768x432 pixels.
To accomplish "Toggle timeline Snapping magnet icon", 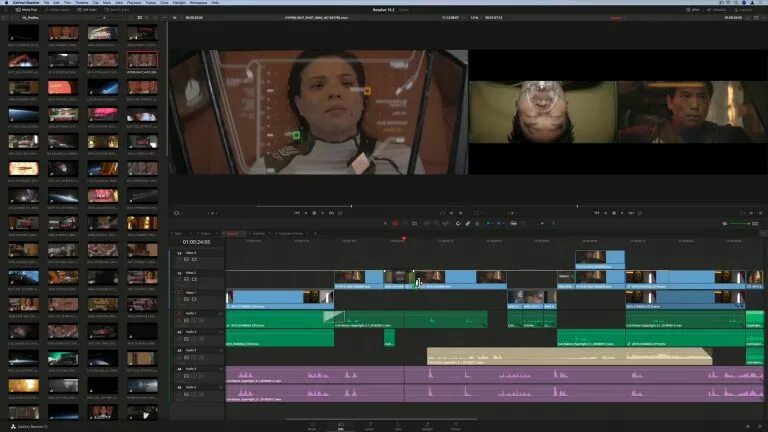I will (458, 223).
